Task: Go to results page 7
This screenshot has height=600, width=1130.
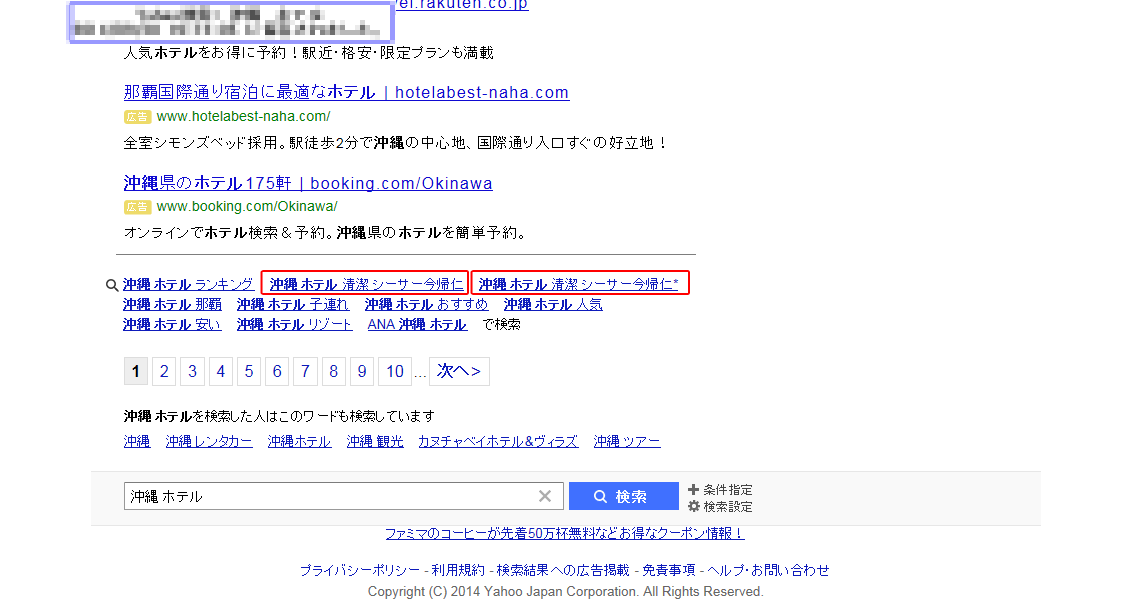Action: pos(306,372)
